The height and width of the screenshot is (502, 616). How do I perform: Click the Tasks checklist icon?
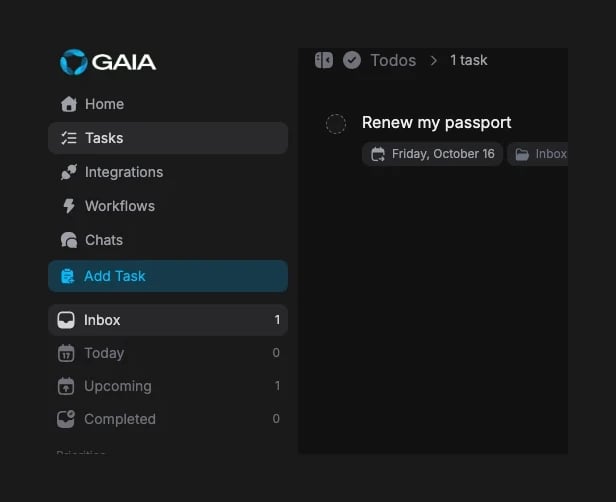(69, 138)
